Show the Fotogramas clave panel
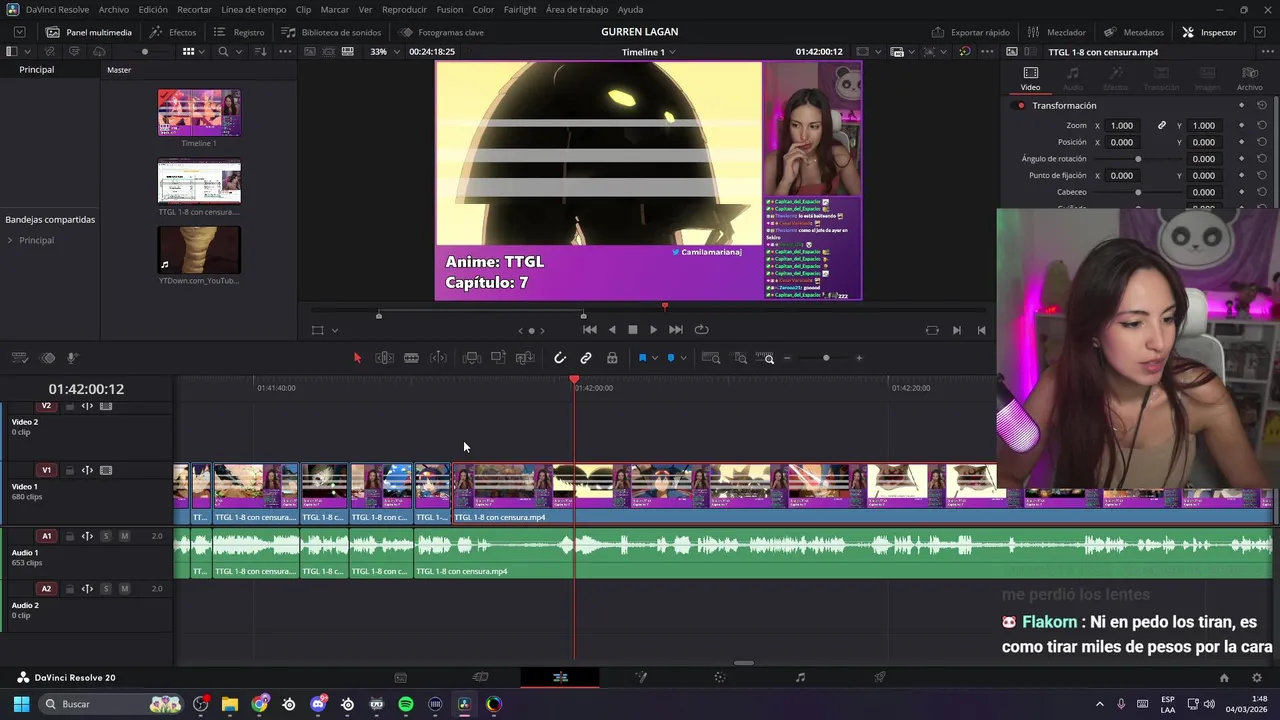 (441, 32)
